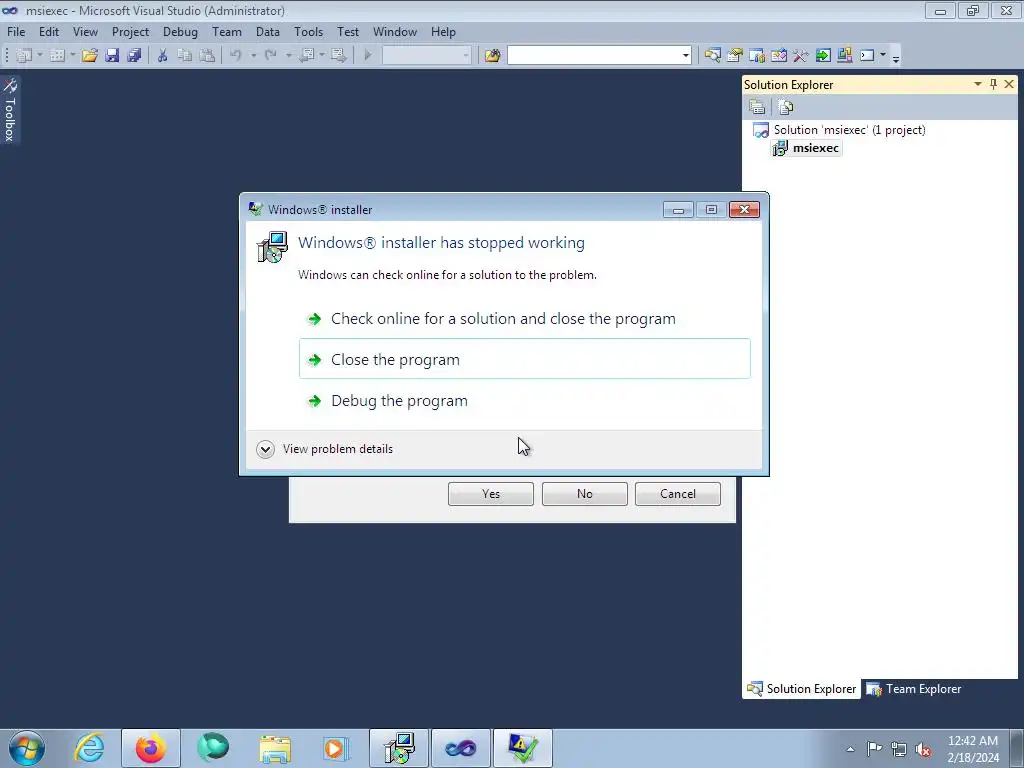Launch Internet Explorer from the taskbar
The width and height of the screenshot is (1024, 768).
89,748
